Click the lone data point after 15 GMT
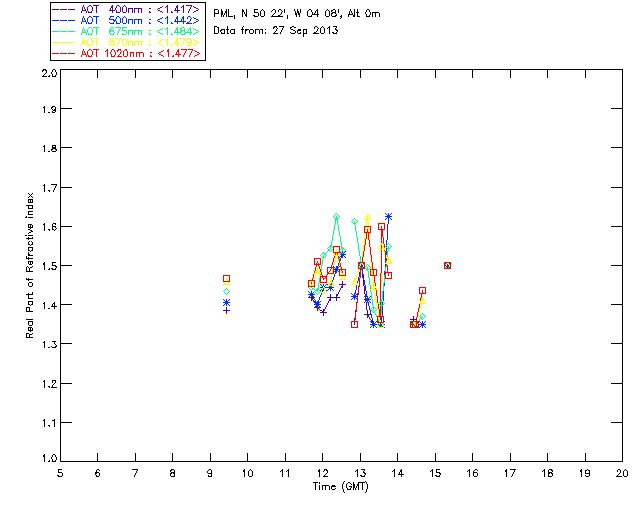Viewport: 640px width, 512px height. [447, 265]
